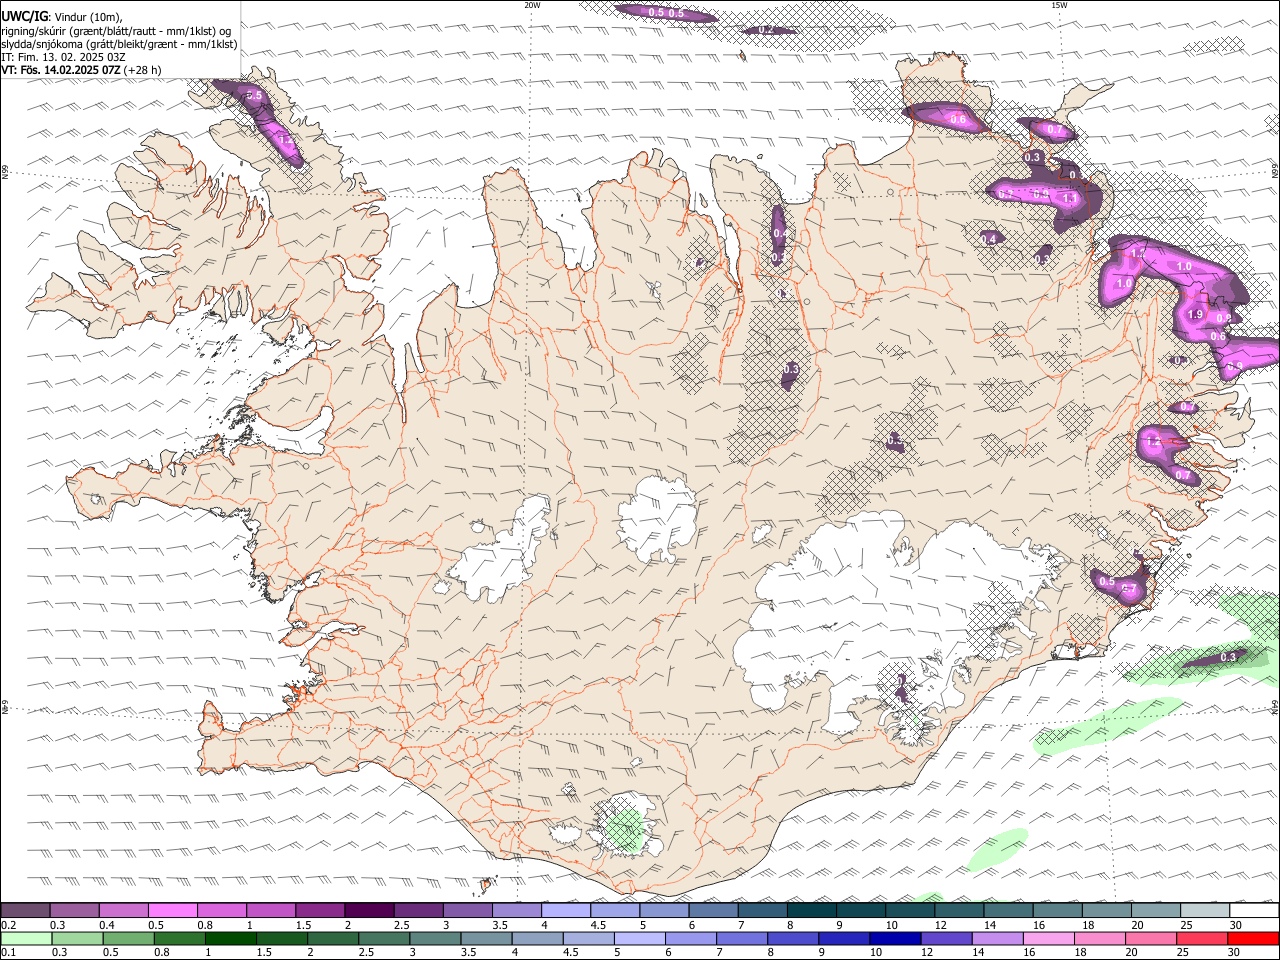This screenshot has height=960, width=1280.
Task: Click the '0.3' value on the offshore southeast patch
Action: [x=1228, y=657]
